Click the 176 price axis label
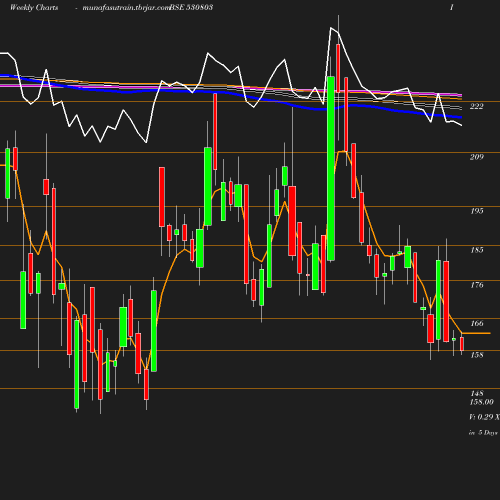Viewport: 500px width, 500px height. (x=477, y=285)
